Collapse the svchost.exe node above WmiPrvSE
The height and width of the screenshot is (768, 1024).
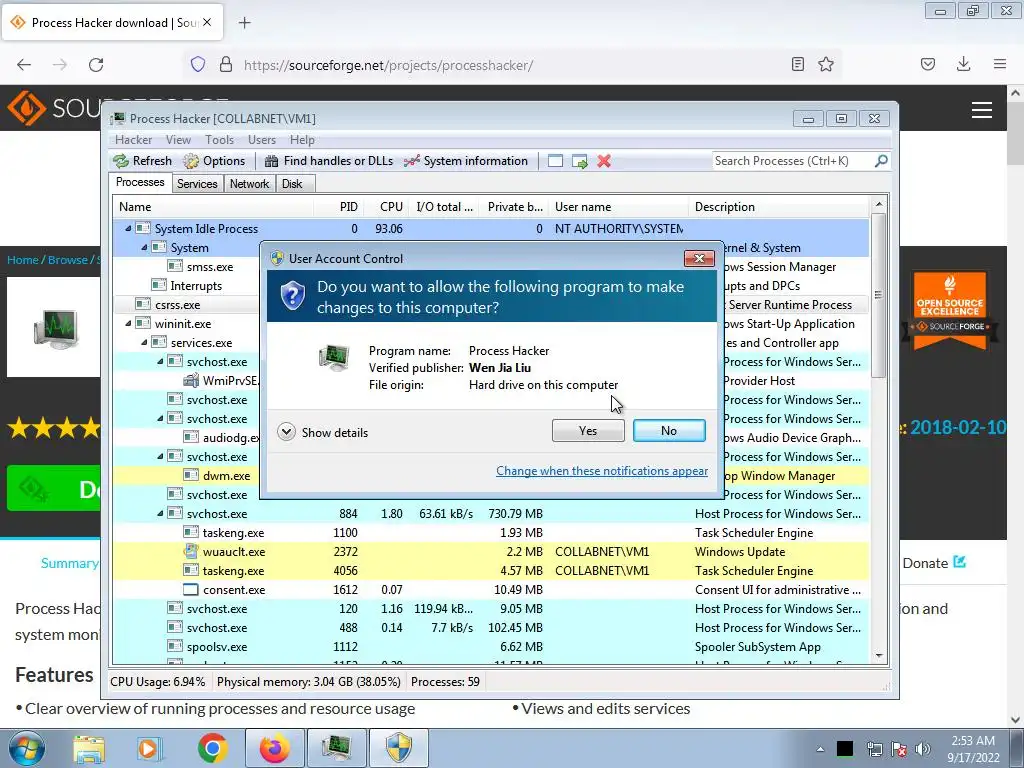coord(160,361)
